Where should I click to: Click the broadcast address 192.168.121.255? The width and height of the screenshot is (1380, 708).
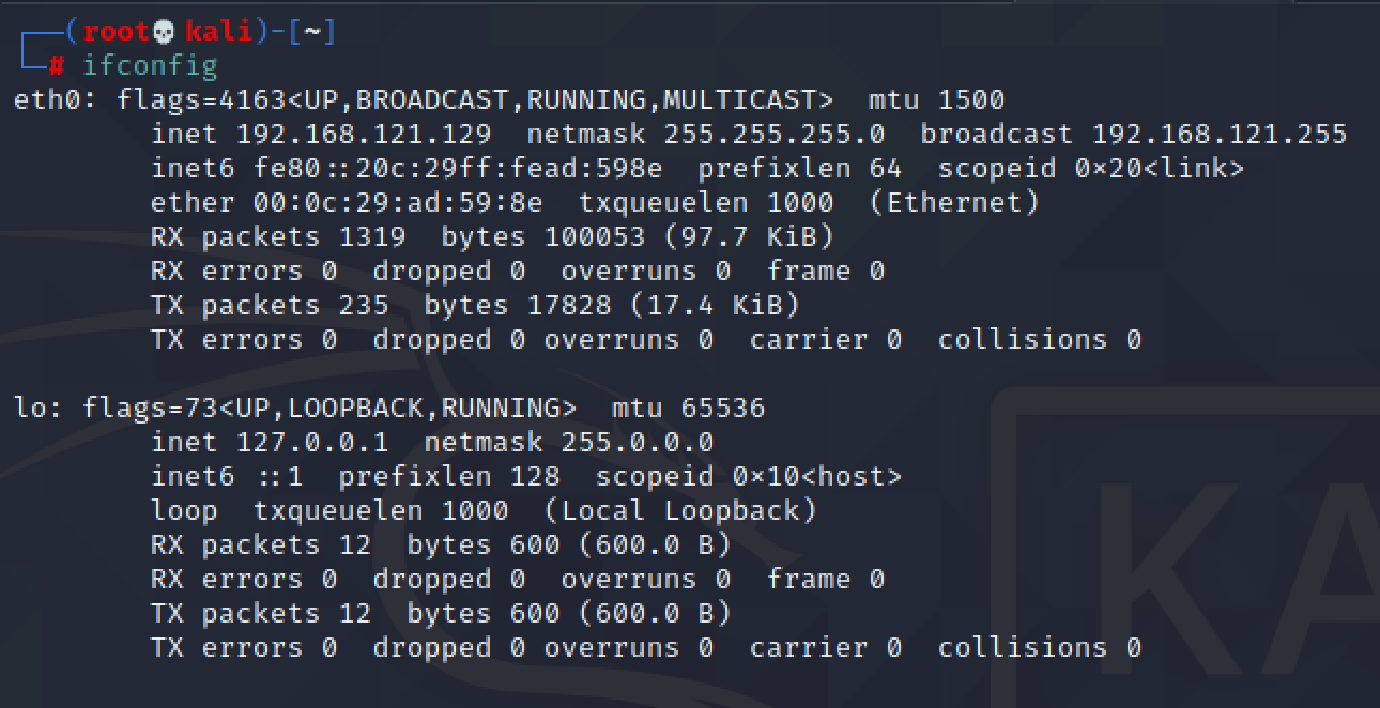point(1219,134)
